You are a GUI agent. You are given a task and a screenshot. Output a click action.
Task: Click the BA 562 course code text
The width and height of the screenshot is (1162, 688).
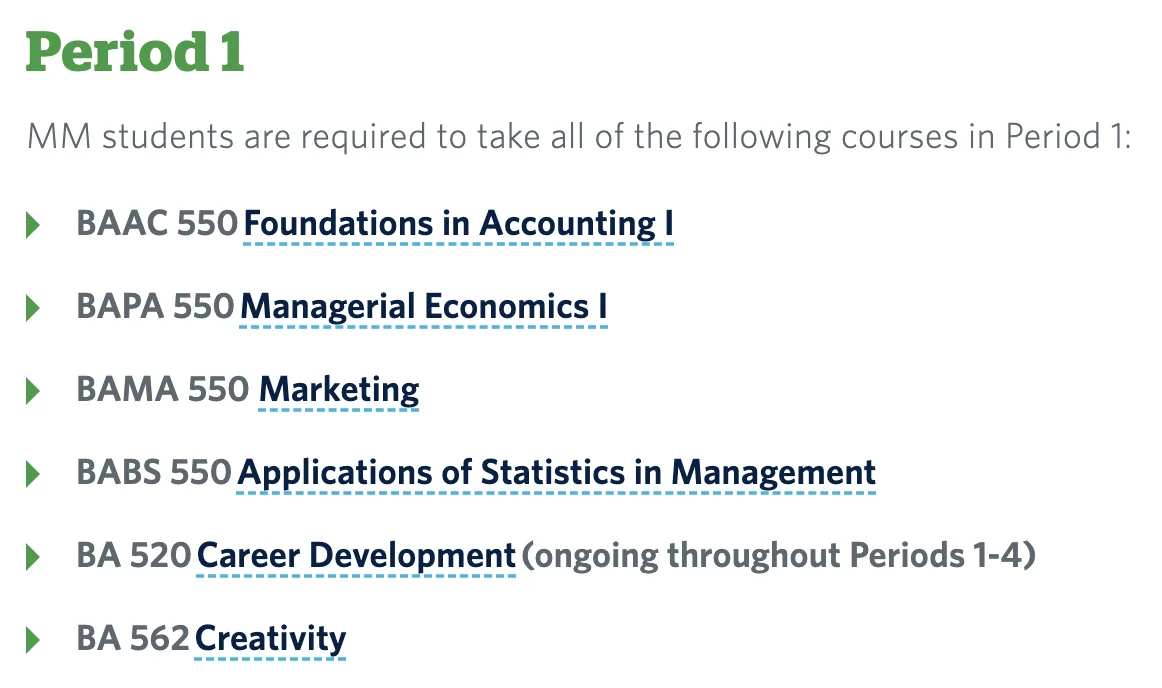pos(132,638)
